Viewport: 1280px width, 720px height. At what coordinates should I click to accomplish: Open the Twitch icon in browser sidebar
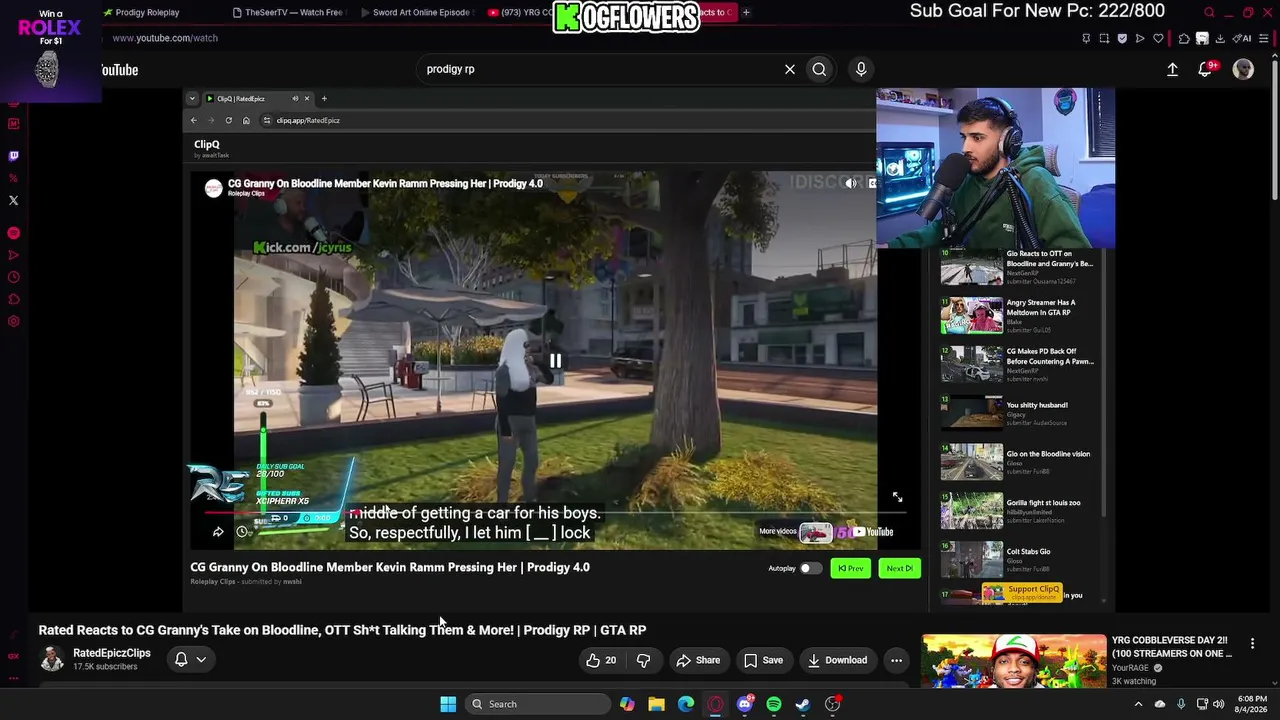[13, 156]
